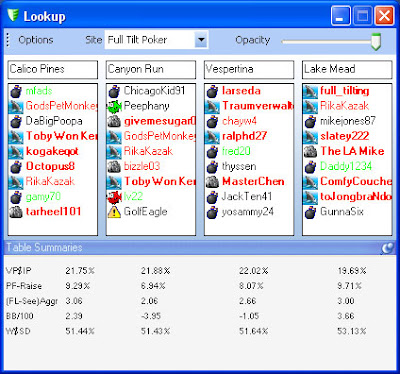Click BB/100 value -3.95
The width and height of the screenshot is (400, 374).
coord(151,316)
